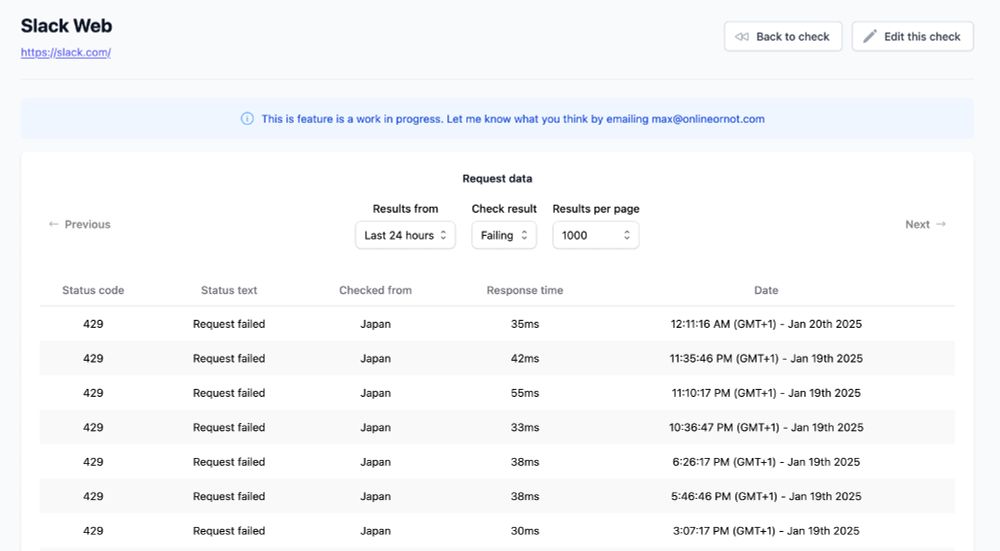Image resolution: width=1000 pixels, height=551 pixels.
Task: Click the rewind icon beside Back to check
Action: coord(741,37)
